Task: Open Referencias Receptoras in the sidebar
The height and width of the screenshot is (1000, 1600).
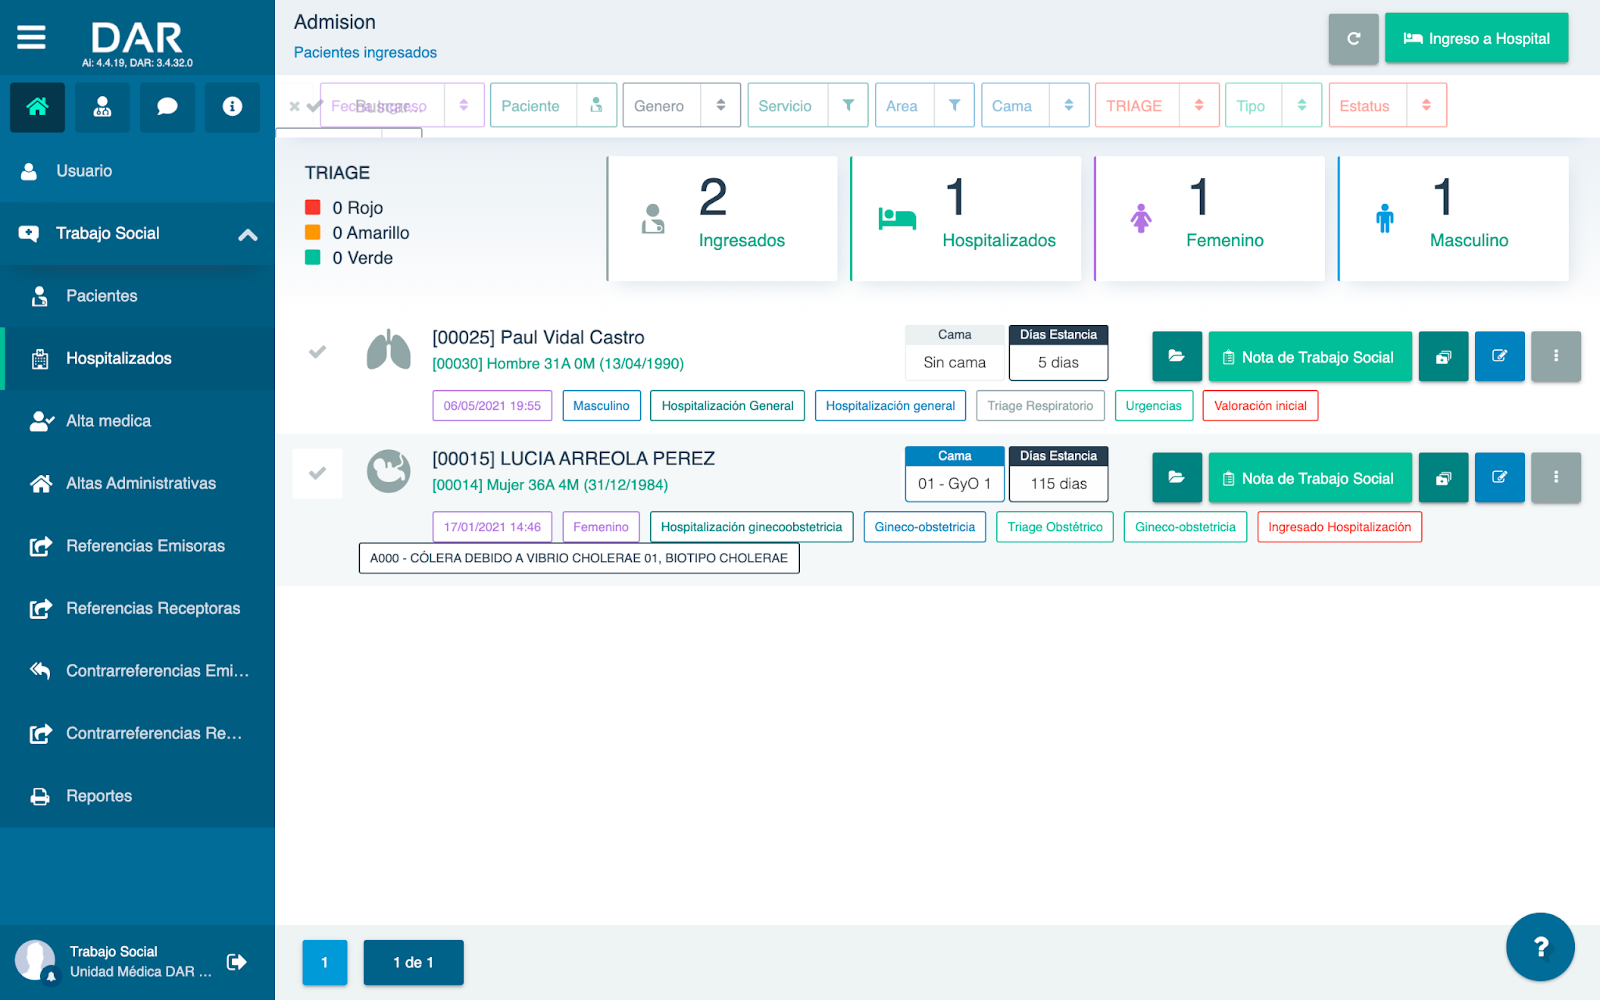Action: coord(137,608)
